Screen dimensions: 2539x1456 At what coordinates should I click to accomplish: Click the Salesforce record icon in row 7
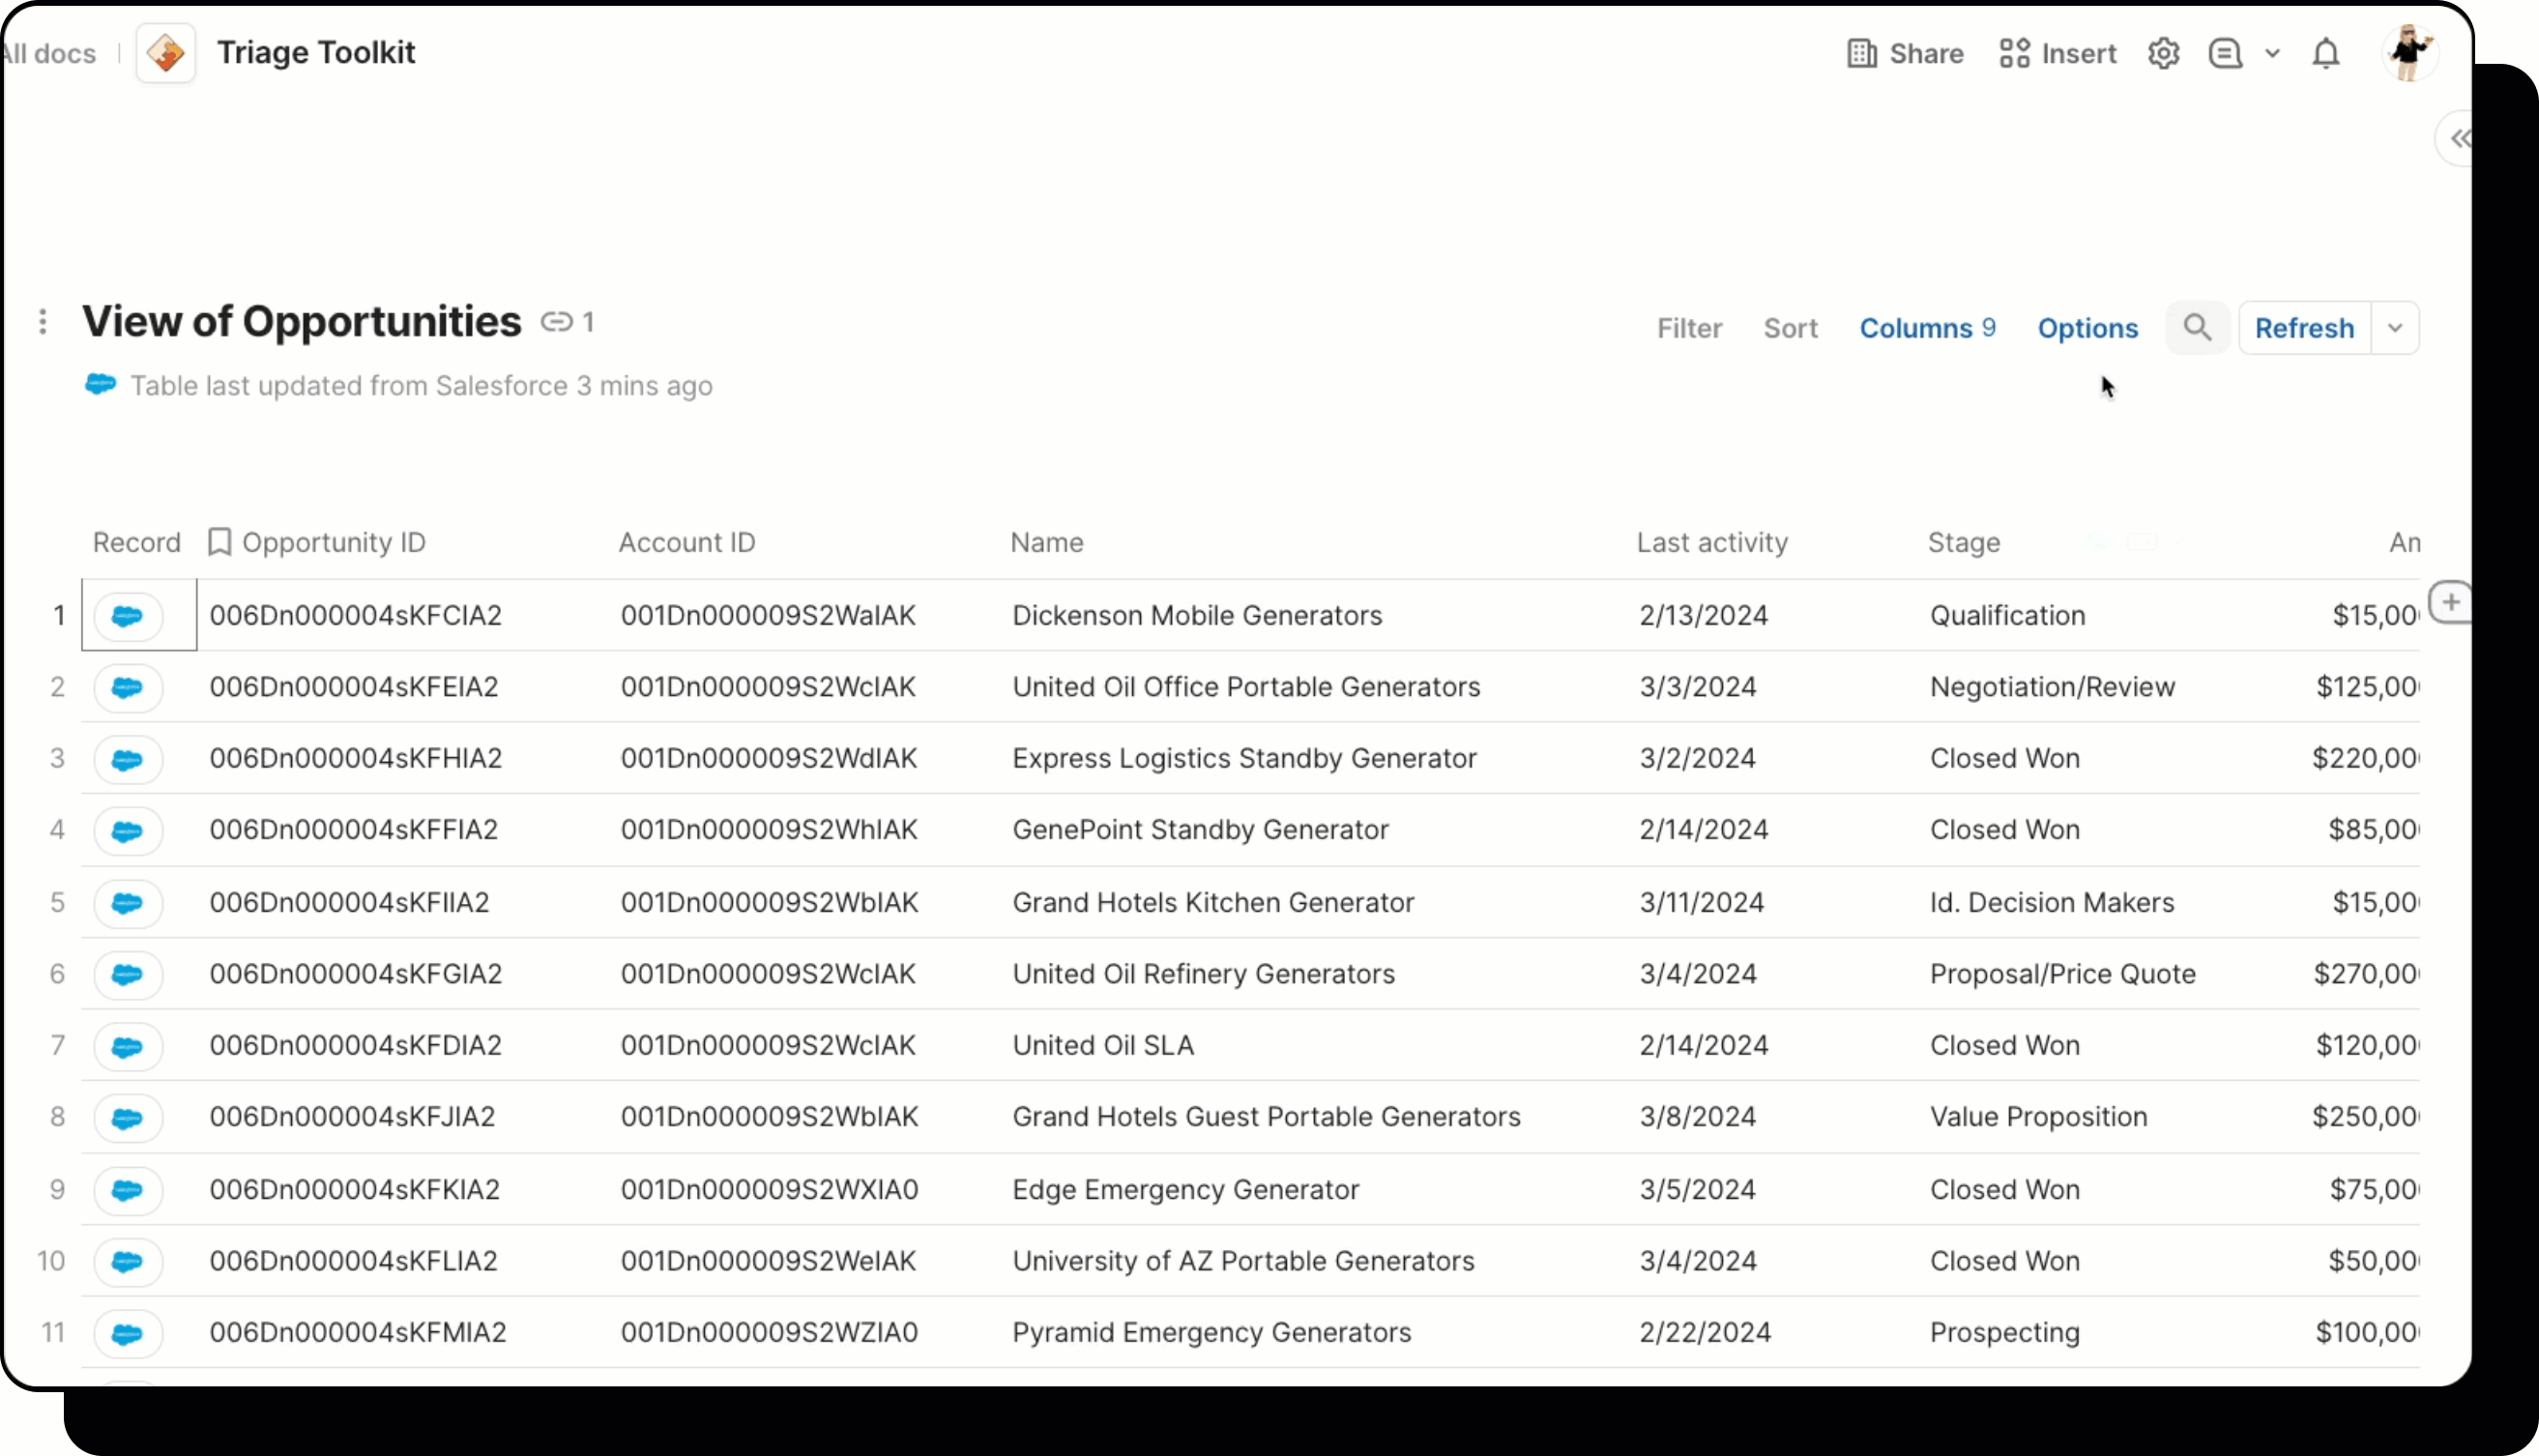(x=128, y=1046)
